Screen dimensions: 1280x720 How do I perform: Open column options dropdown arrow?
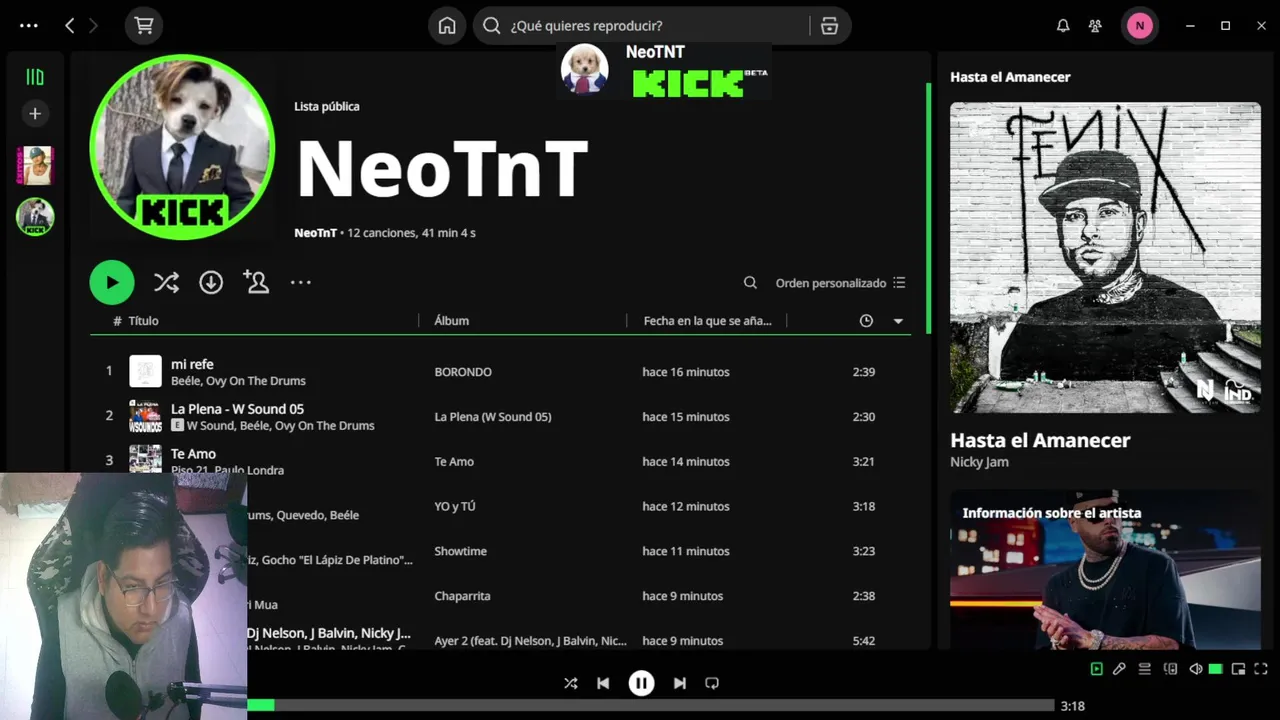[x=898, y=321]
